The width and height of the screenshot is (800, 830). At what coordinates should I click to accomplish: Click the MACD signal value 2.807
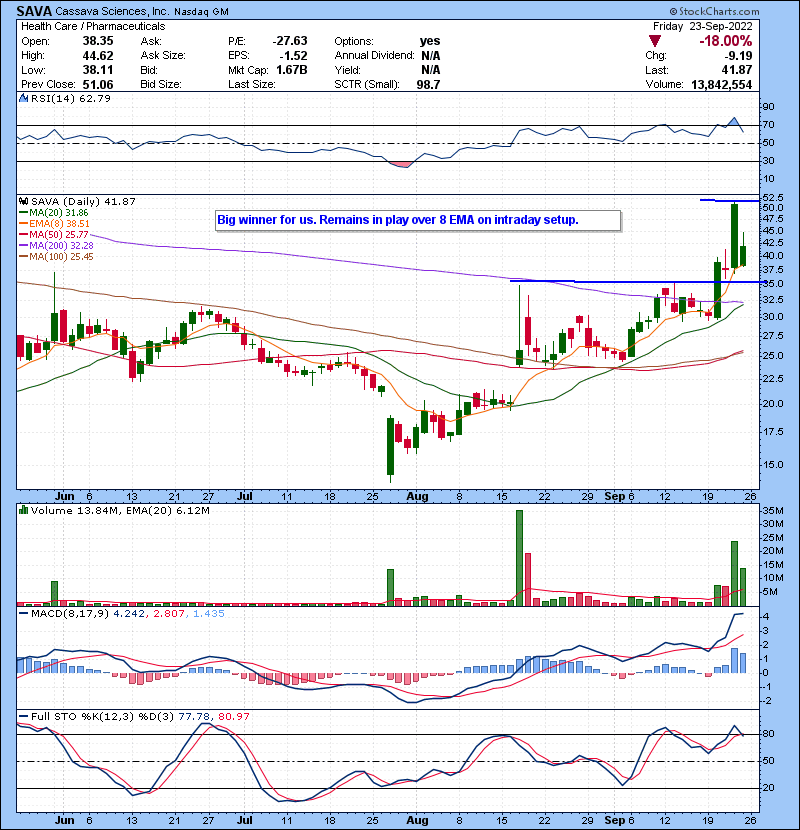(168, 614)
